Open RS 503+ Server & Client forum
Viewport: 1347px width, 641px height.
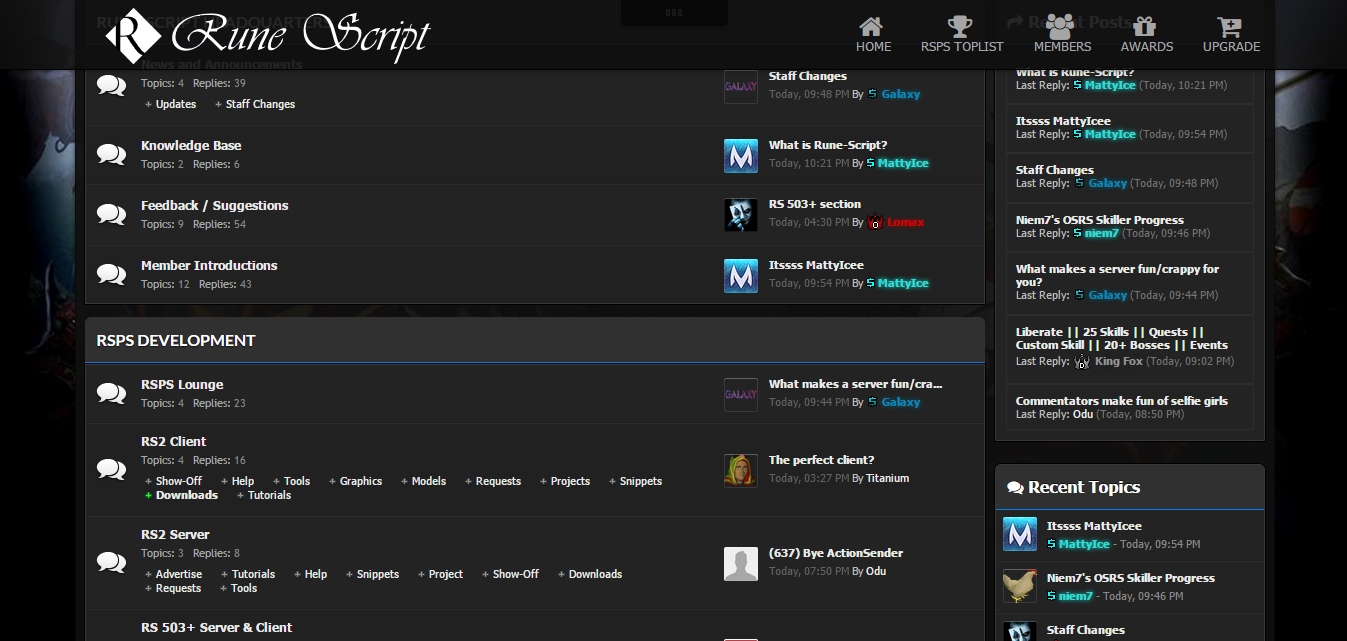(216, 627)
